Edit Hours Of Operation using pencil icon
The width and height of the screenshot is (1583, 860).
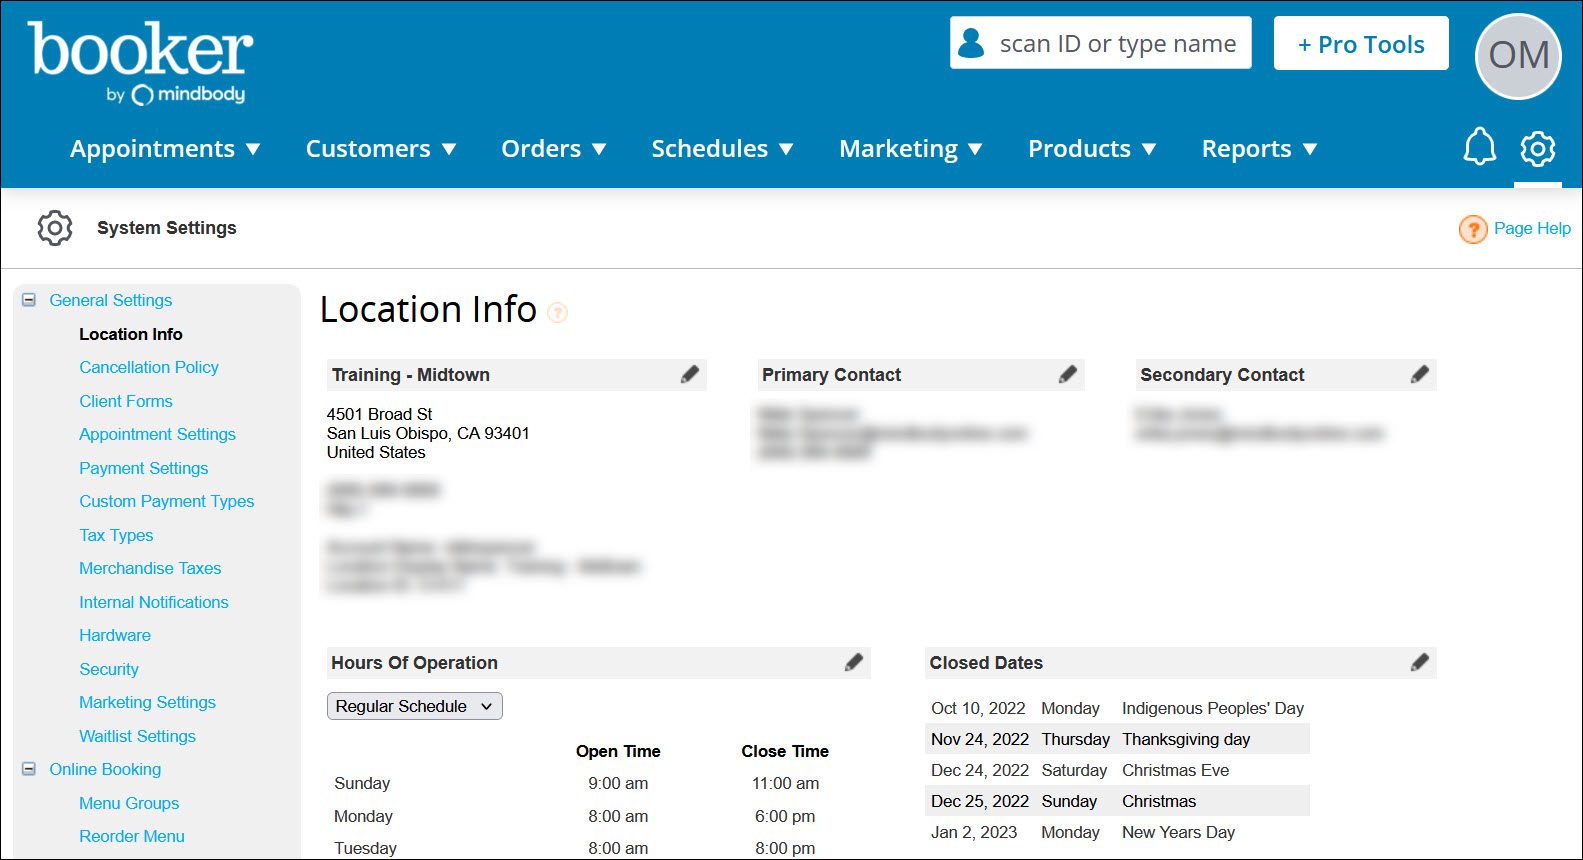click(853, 662)
